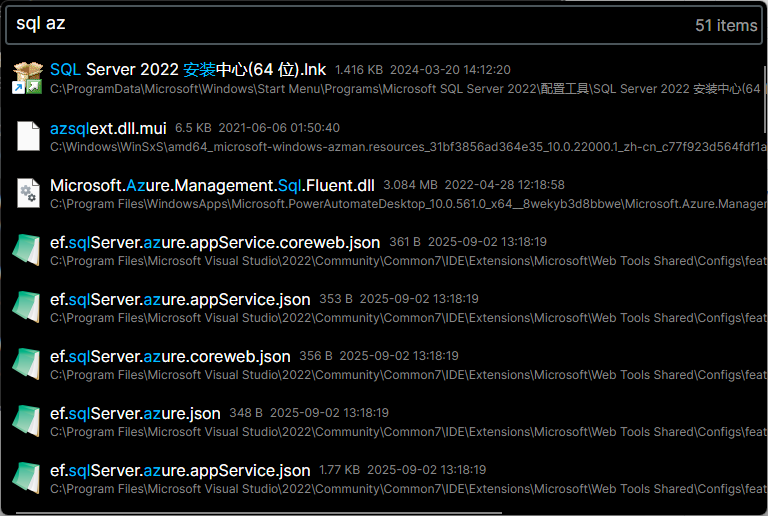Viewport: 768px width, 516px height.
Task: Open the SQL Server 2022 安装中心 shortcut result
Action: pyautogui.click(x=188, y=70)
